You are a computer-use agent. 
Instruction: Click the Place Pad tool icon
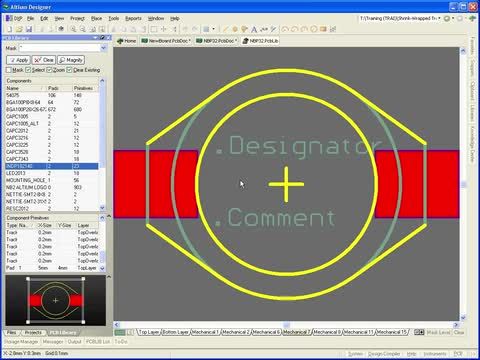coord(235,29)
